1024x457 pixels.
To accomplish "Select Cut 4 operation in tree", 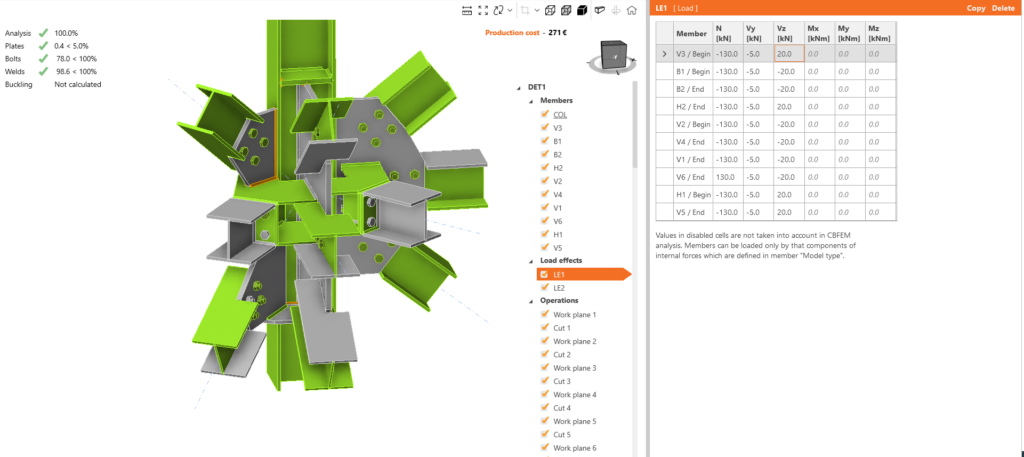I will pos(562,408).
